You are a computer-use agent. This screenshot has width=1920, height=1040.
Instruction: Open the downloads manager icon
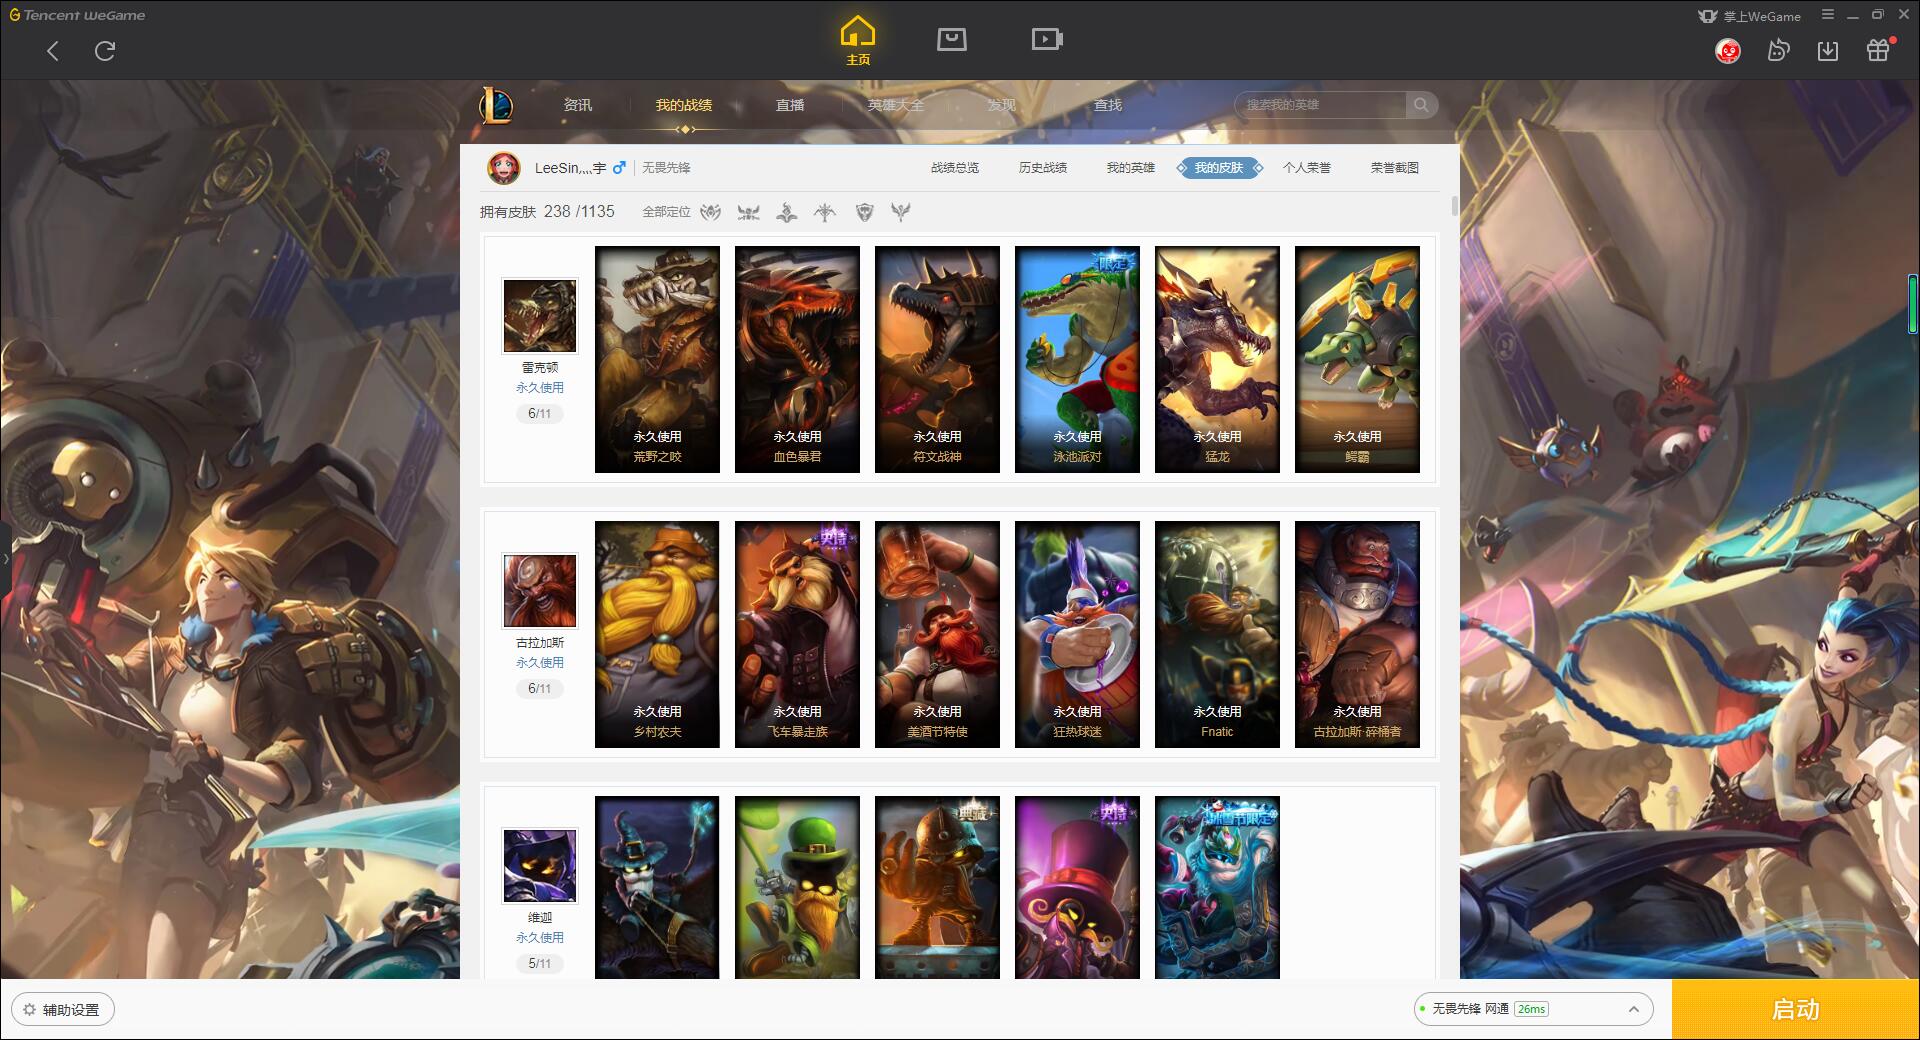[1828, 50]
